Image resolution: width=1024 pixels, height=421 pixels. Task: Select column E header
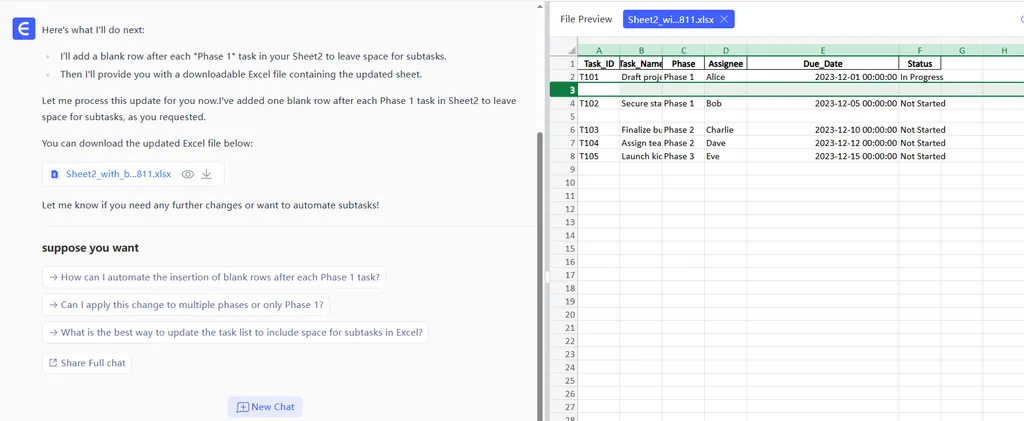point(822,50)
